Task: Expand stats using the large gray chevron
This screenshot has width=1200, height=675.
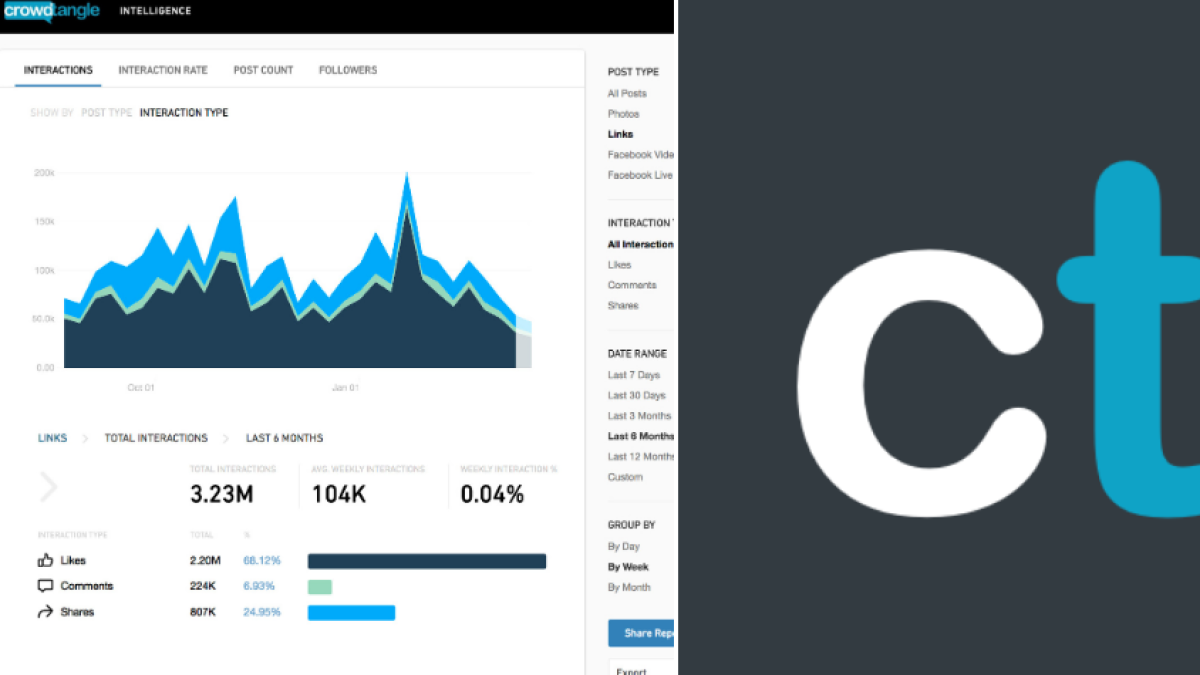Action: (48, 487)
